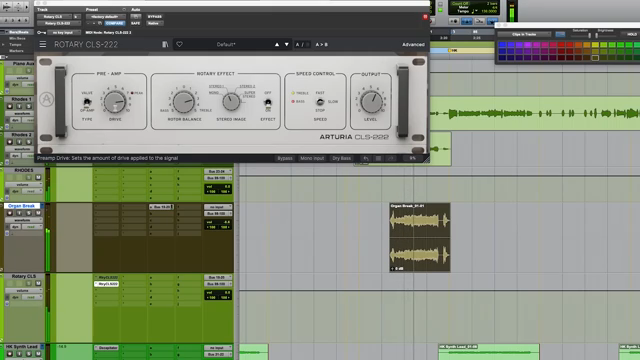Click the redo arrow in plugin footer
The image size is (640, 360).
pos(391,158)
